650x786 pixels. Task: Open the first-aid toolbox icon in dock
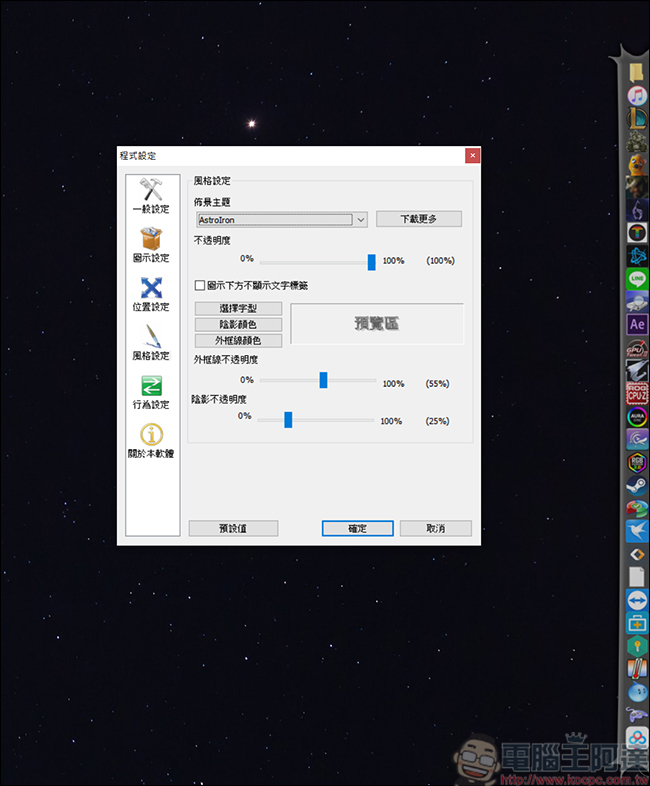coord(637,623)
